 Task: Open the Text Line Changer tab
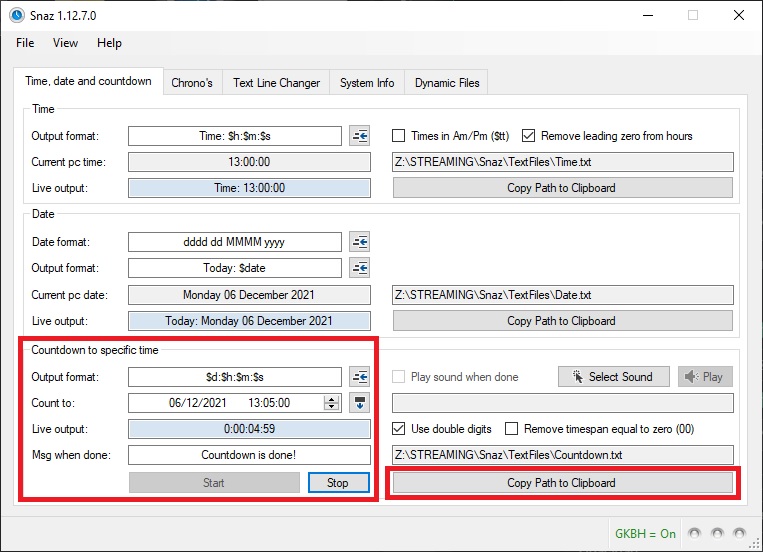276,83
